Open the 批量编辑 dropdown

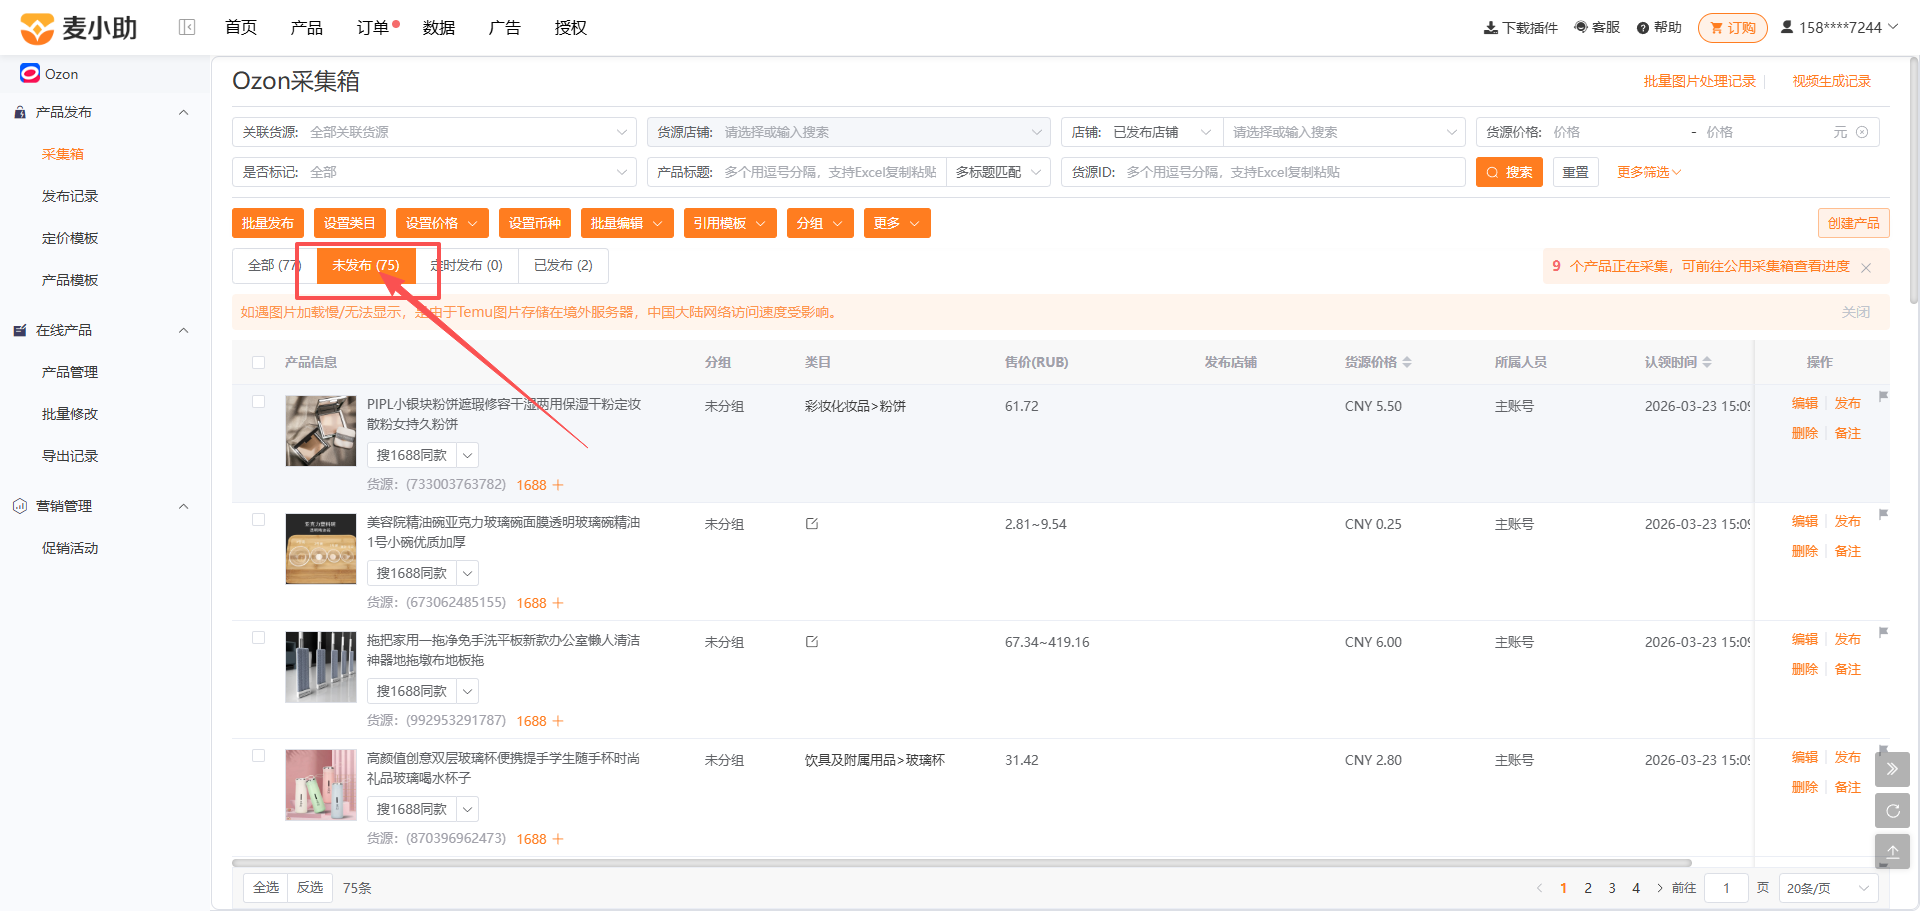[627, 223]
